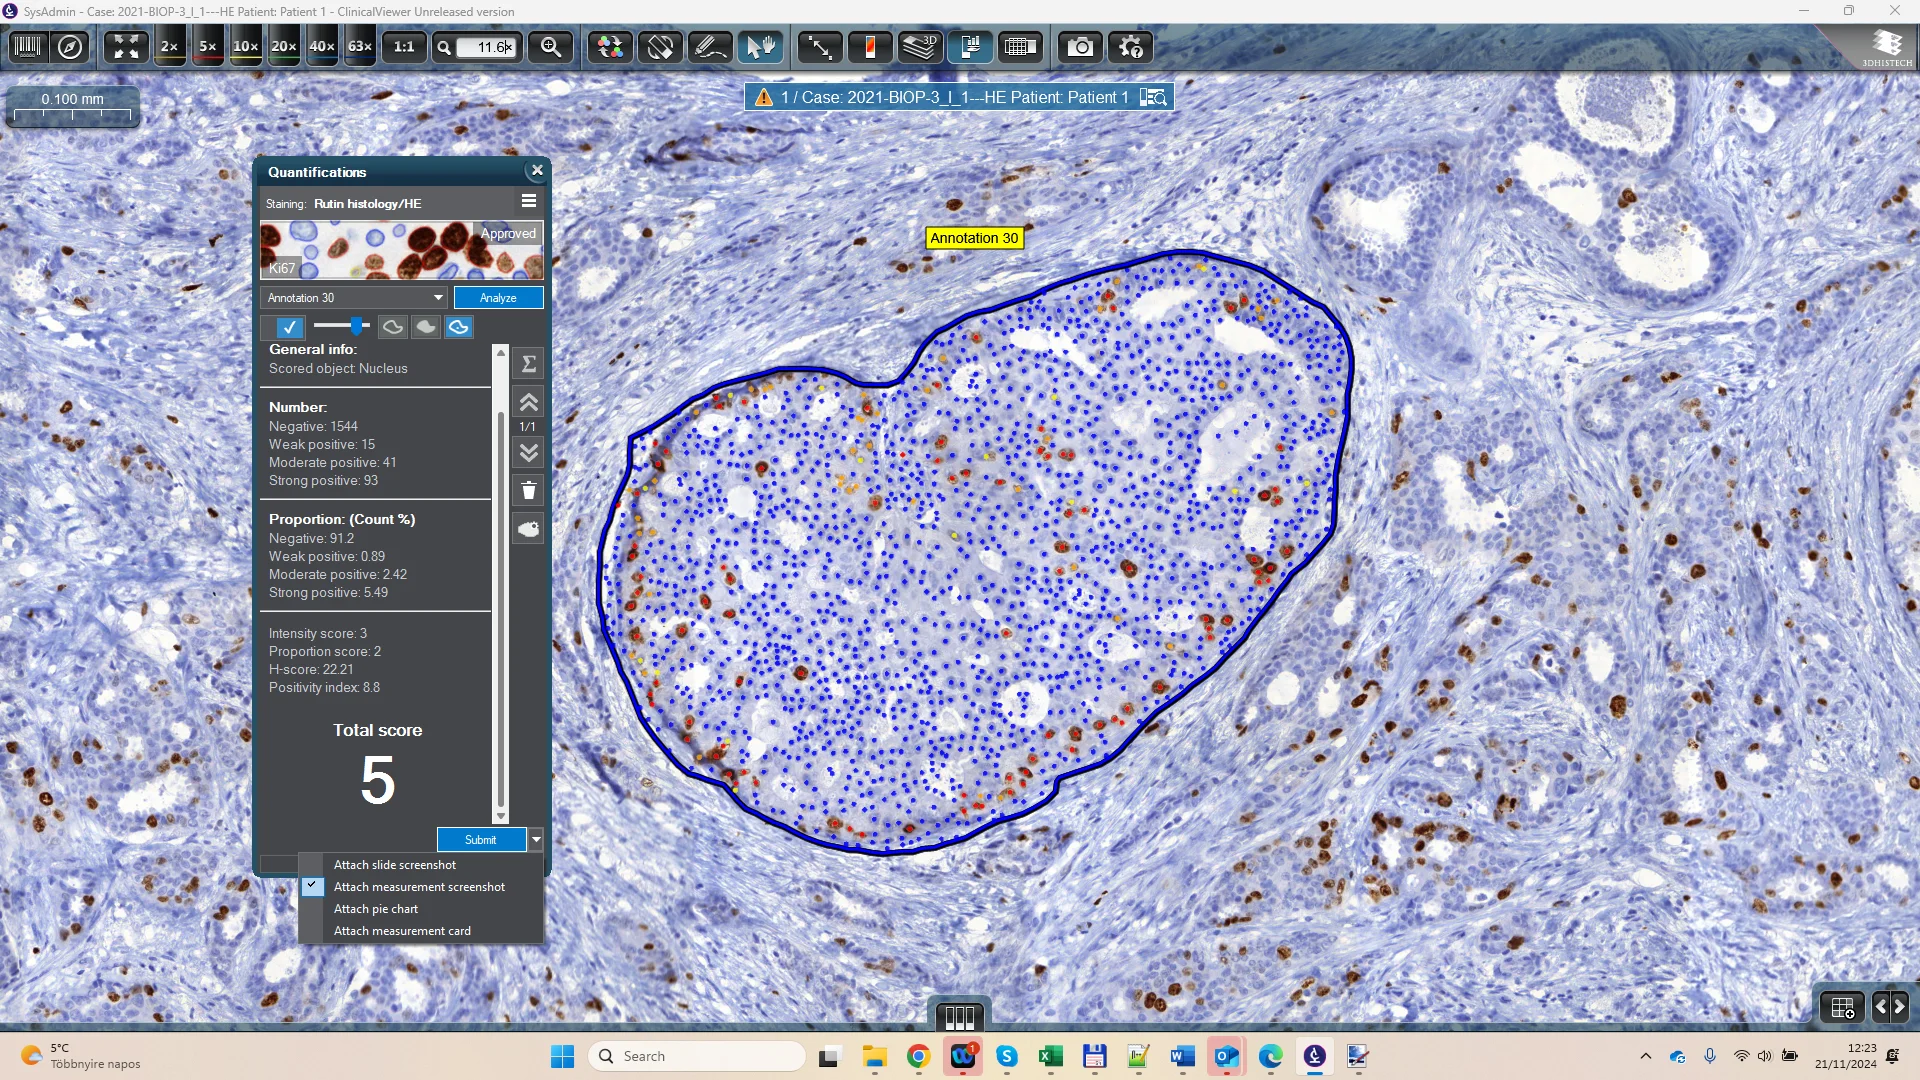Toggle the highlighted outline-and-fill display mode

(459, 327)
